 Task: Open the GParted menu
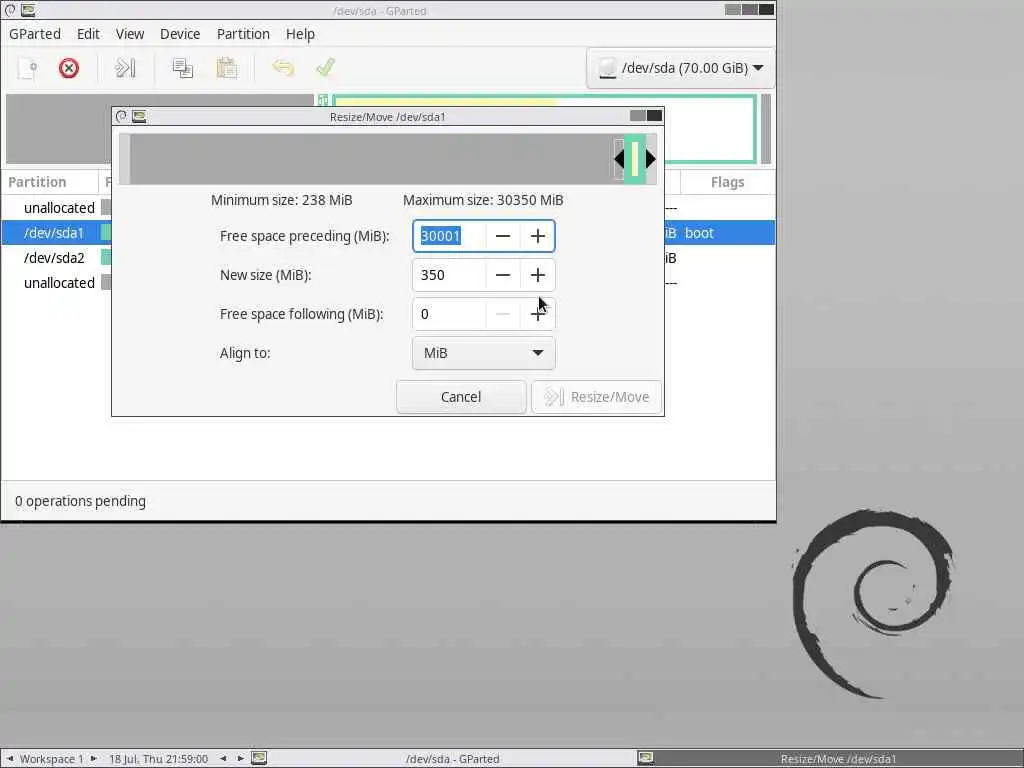click(35, 34)
